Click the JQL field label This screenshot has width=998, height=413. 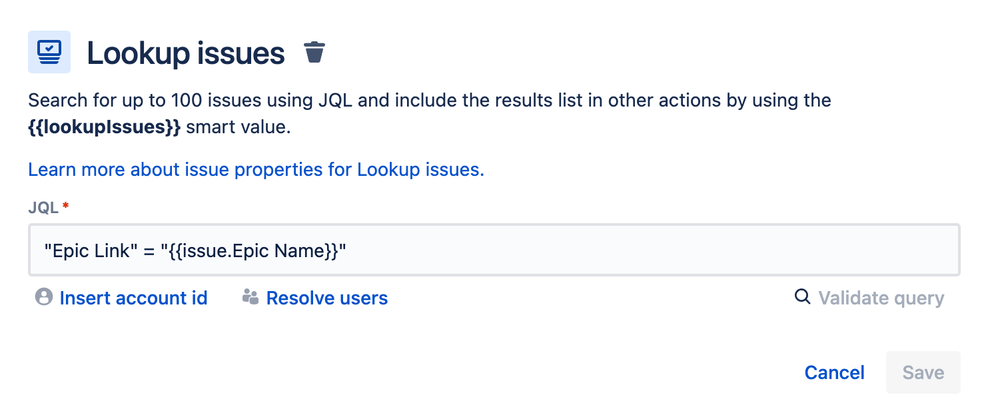tap(43, 207)
